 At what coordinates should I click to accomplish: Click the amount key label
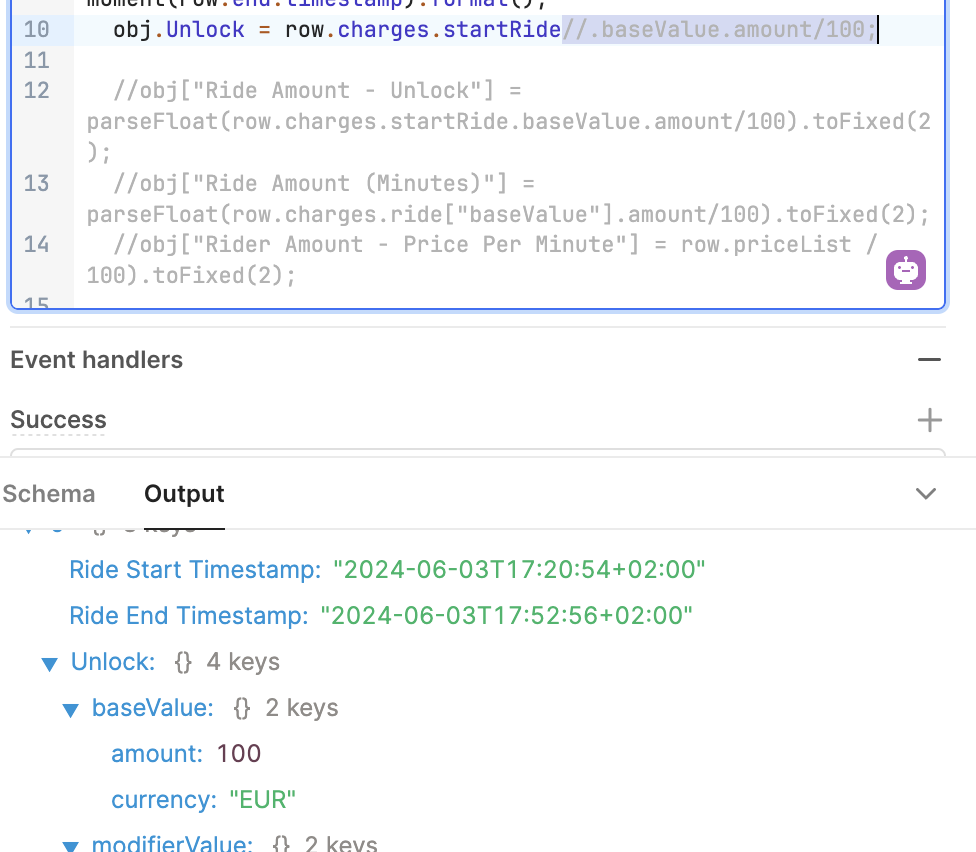[x=157, y=754]
